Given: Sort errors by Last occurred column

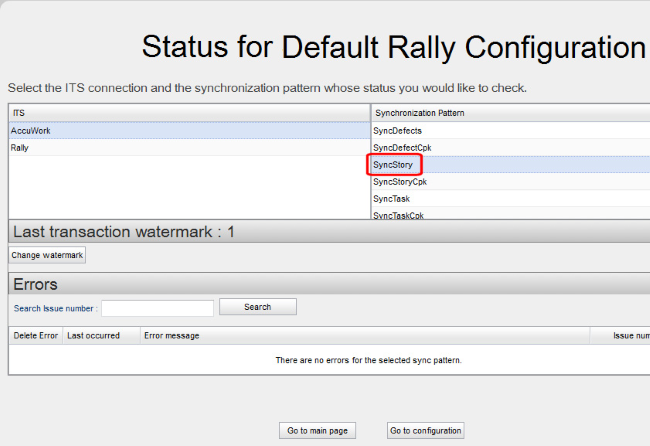Looking at the screenshot, I should point(100,336).
